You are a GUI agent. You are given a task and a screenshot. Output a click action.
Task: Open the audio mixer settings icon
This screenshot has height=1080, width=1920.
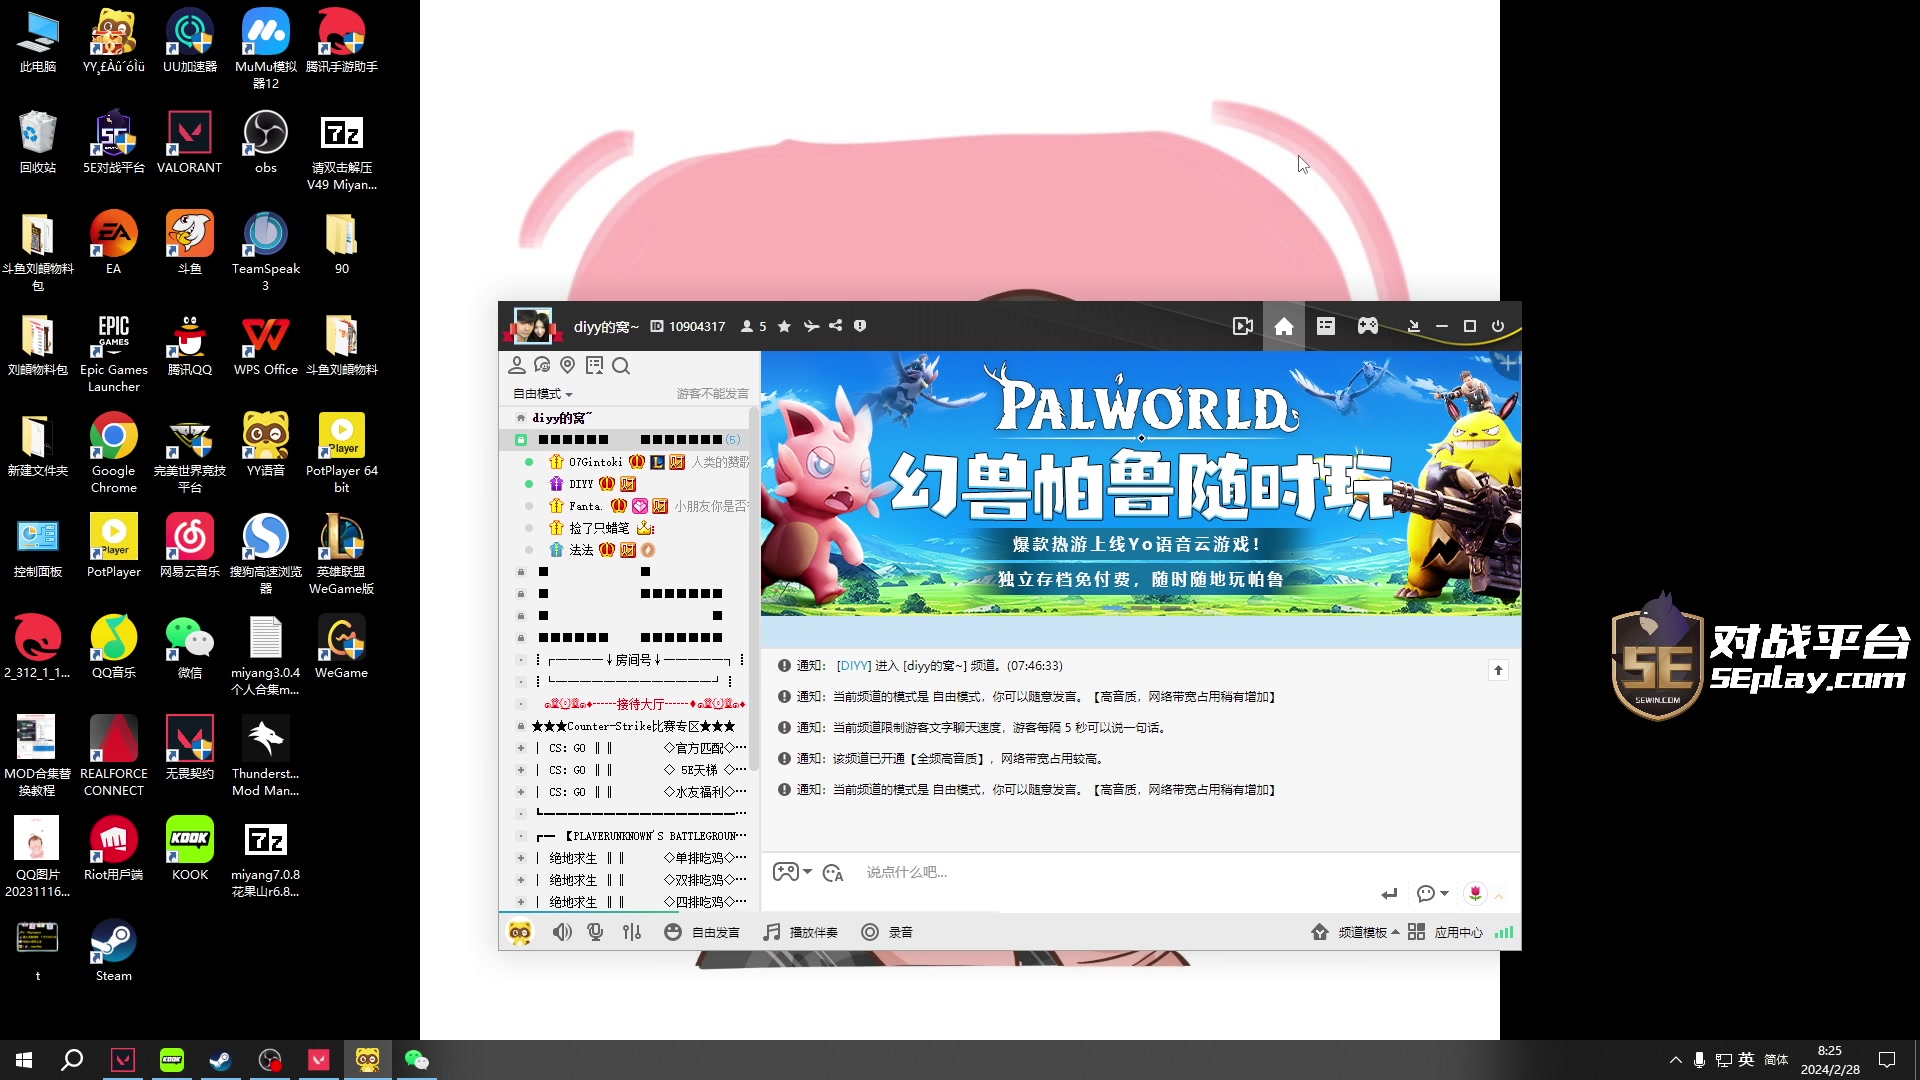click(632, 932)
